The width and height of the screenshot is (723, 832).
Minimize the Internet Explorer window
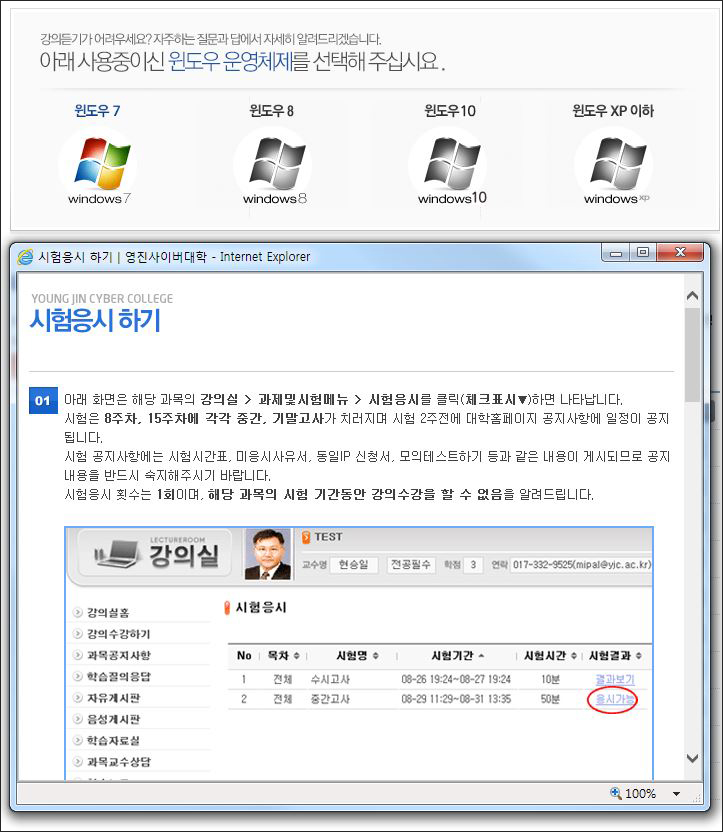[615, 253]
